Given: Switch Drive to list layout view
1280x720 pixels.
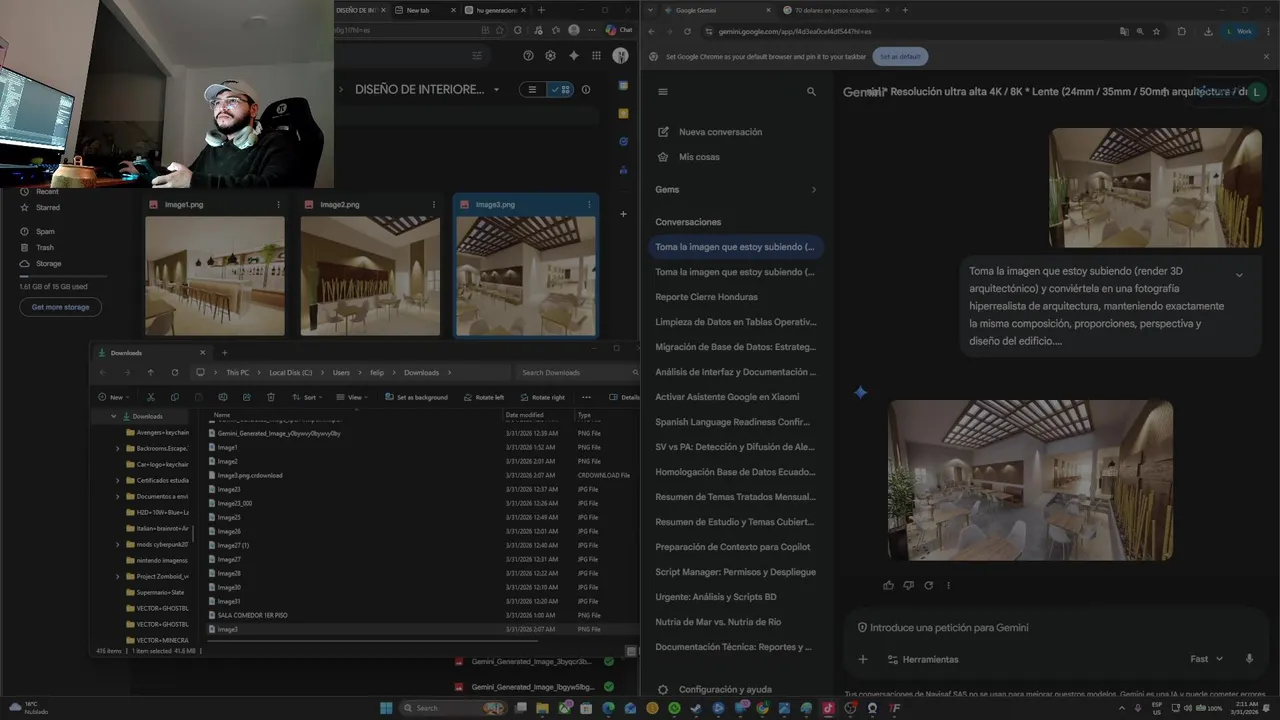Looking at the screenshot, I should (x=532, y=89).
